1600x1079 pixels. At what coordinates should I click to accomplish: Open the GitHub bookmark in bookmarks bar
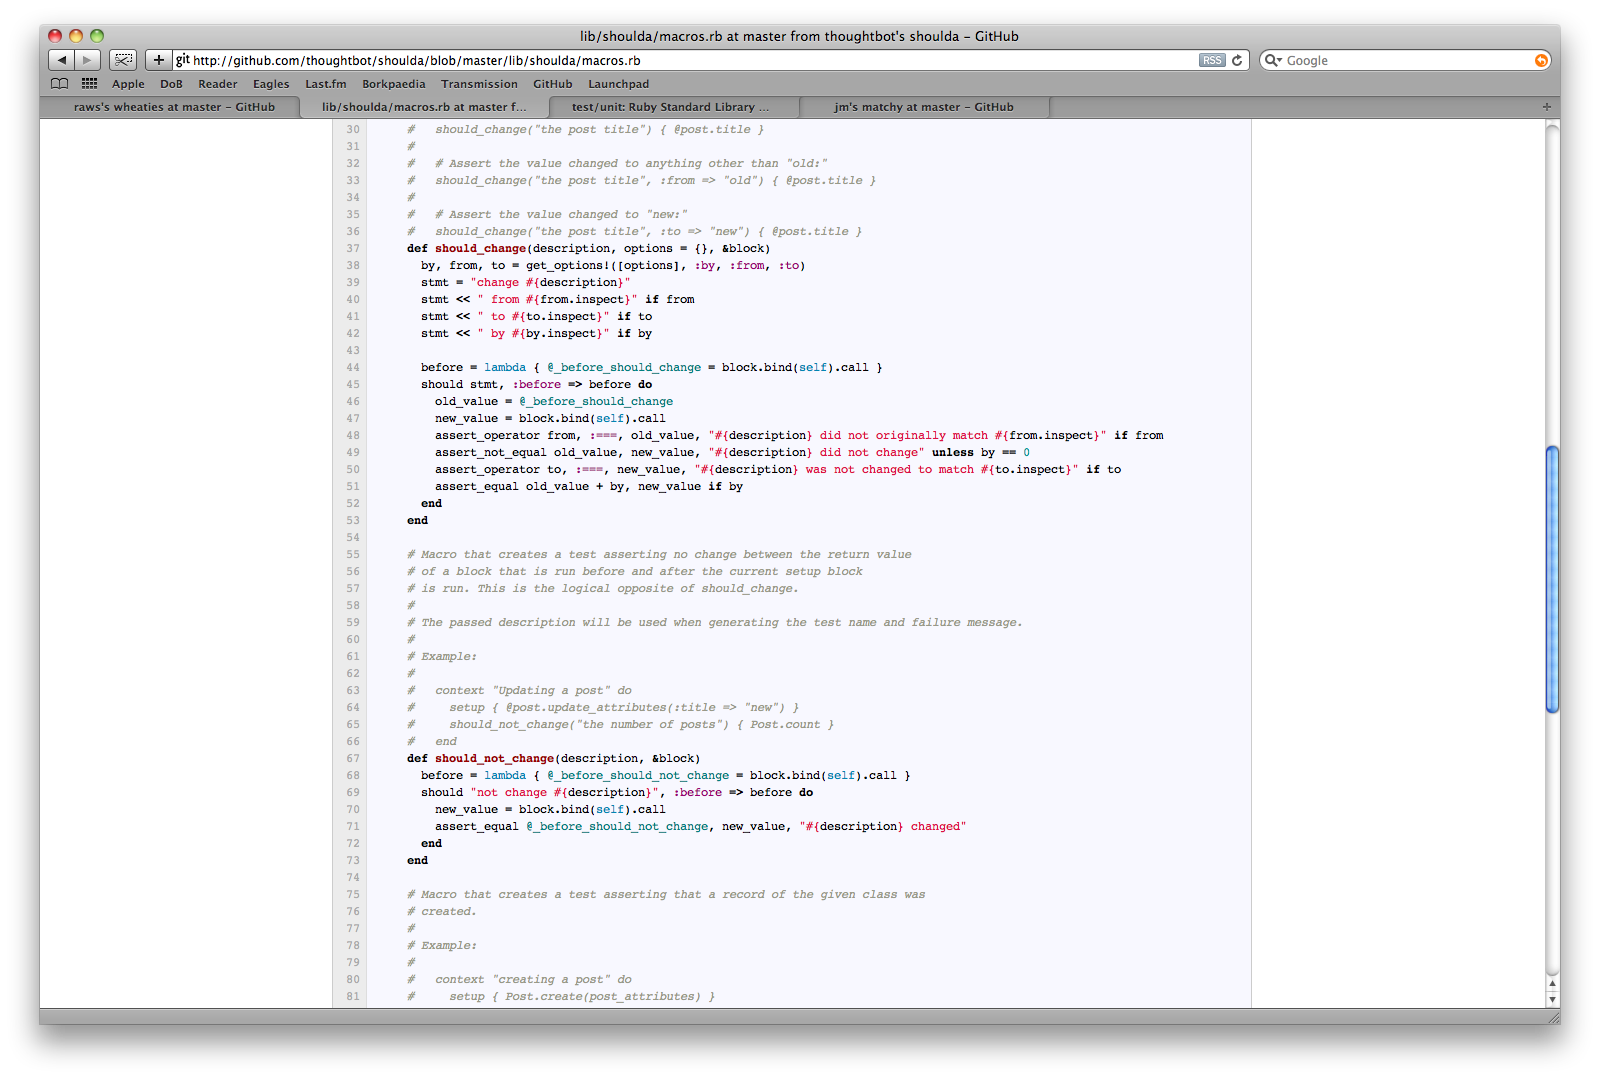click(552, 84)
